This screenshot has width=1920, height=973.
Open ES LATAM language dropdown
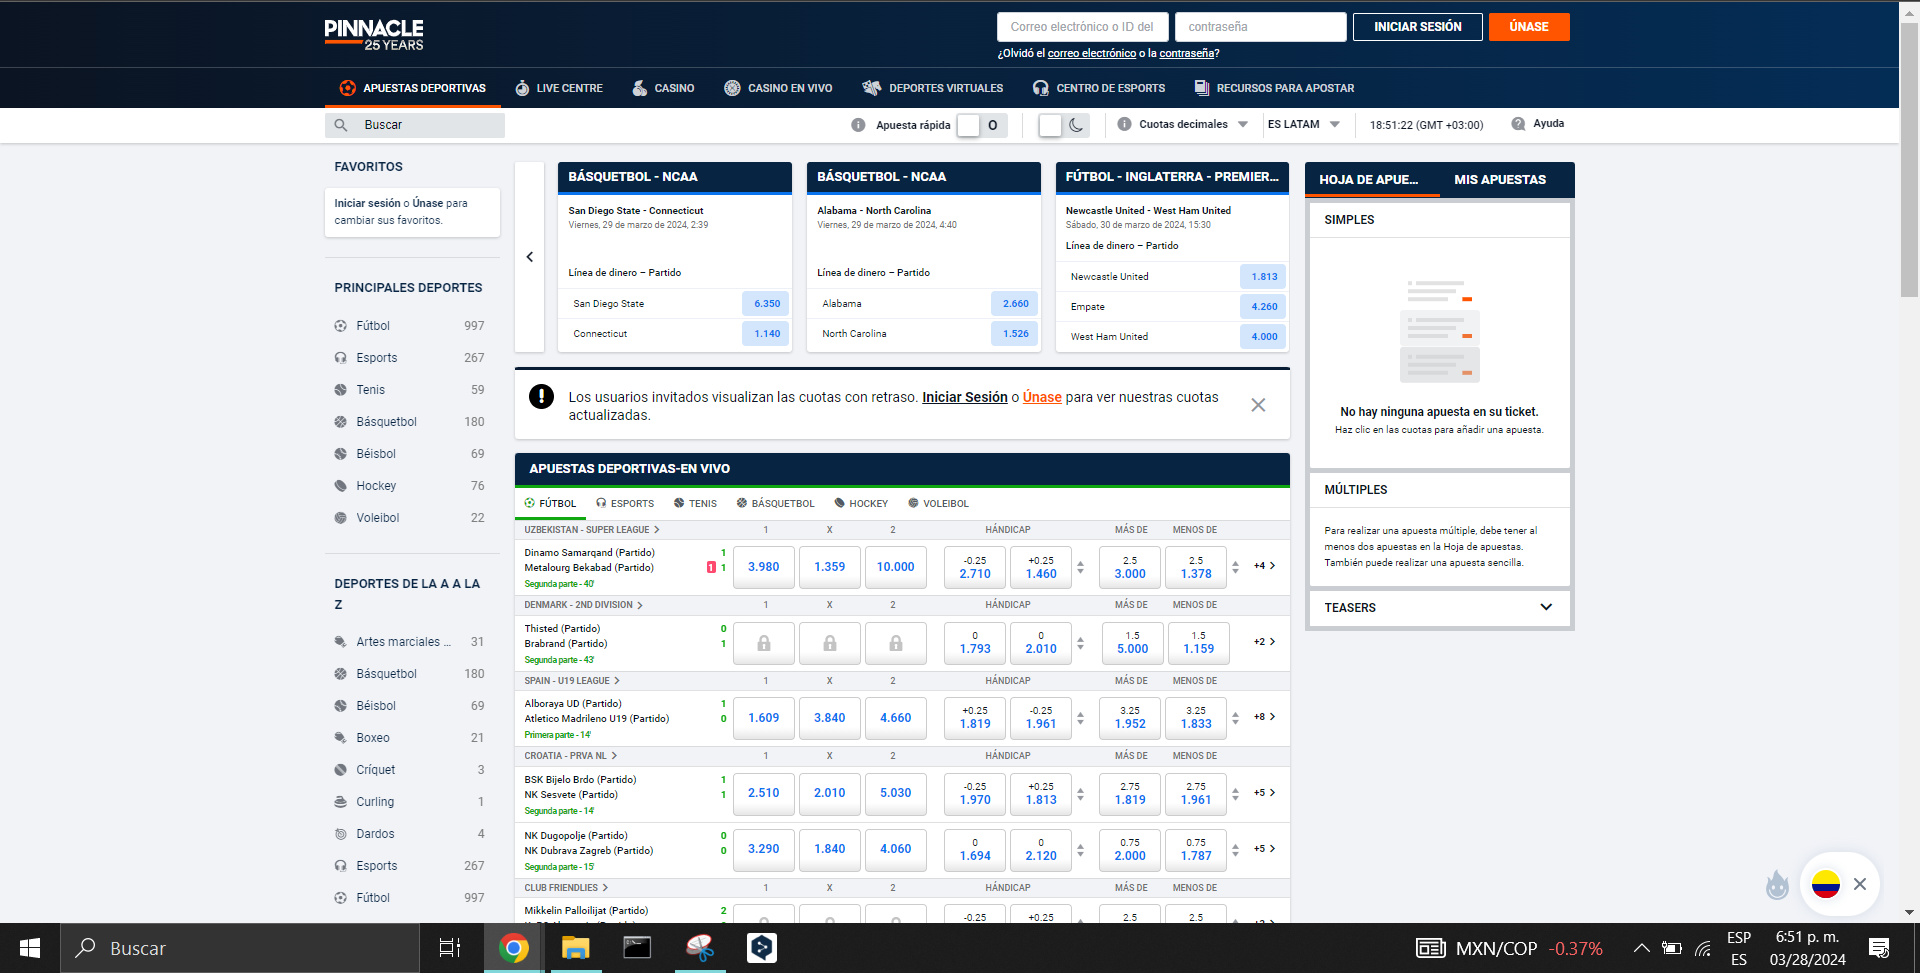pos(1303,124)
